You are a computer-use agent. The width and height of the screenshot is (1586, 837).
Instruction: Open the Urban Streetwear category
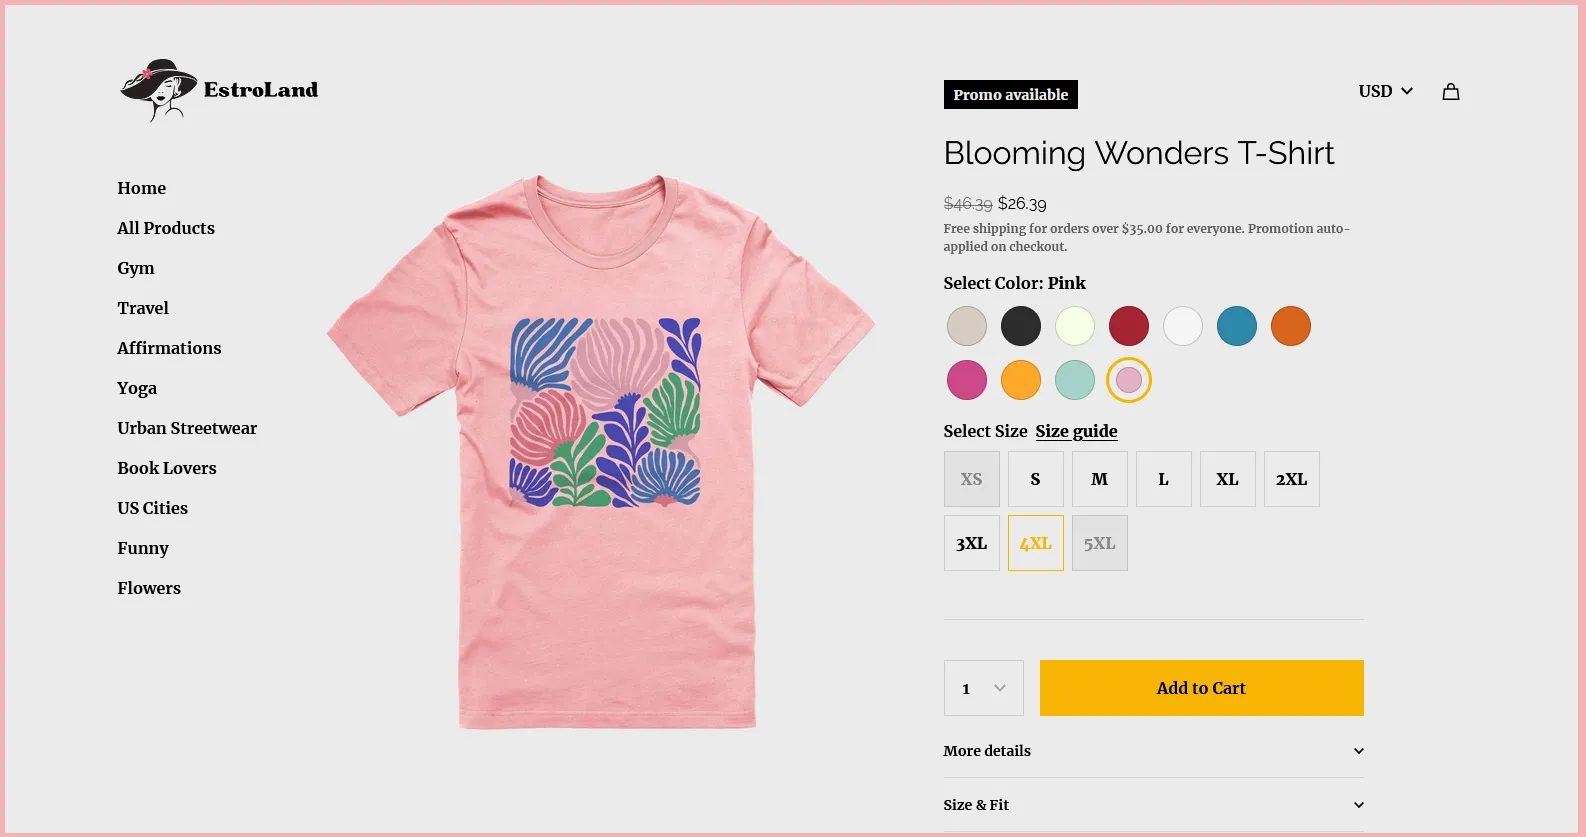pos(187,428)
